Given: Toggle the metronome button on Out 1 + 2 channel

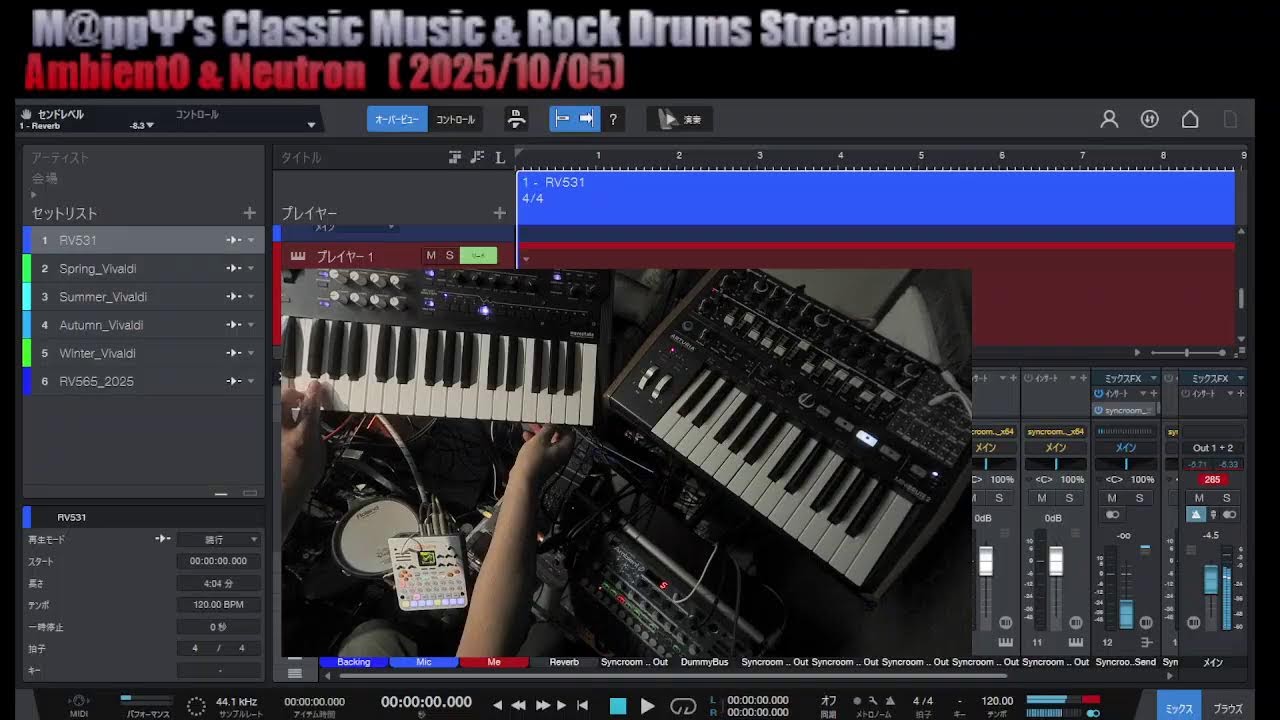Looking at the screenshot, I should pyautogui.click(x=1197, y=514).
